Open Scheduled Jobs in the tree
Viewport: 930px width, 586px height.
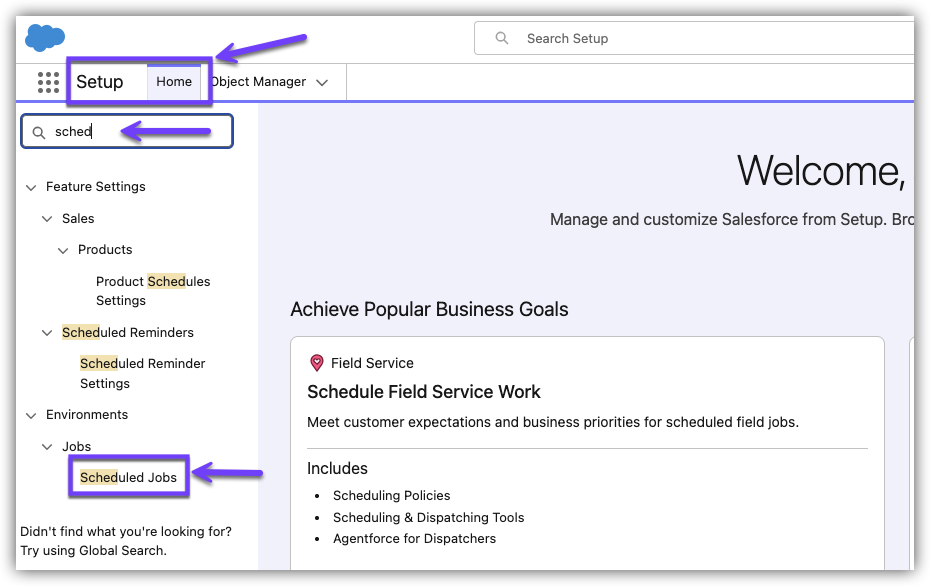click(128, 477)
